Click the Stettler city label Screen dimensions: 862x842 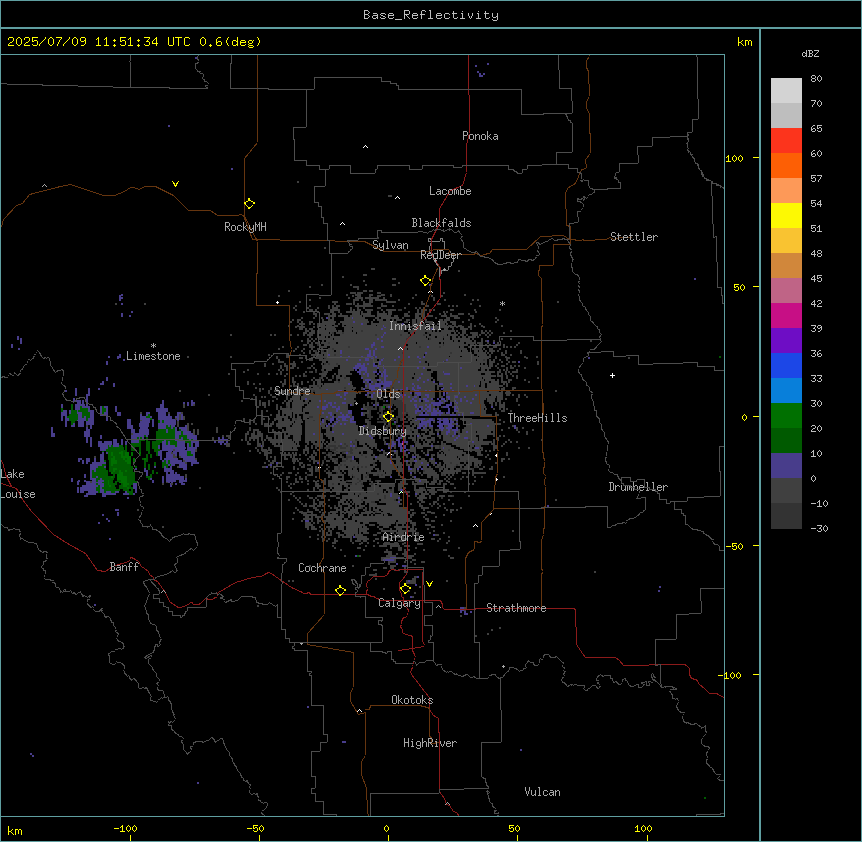634,237
